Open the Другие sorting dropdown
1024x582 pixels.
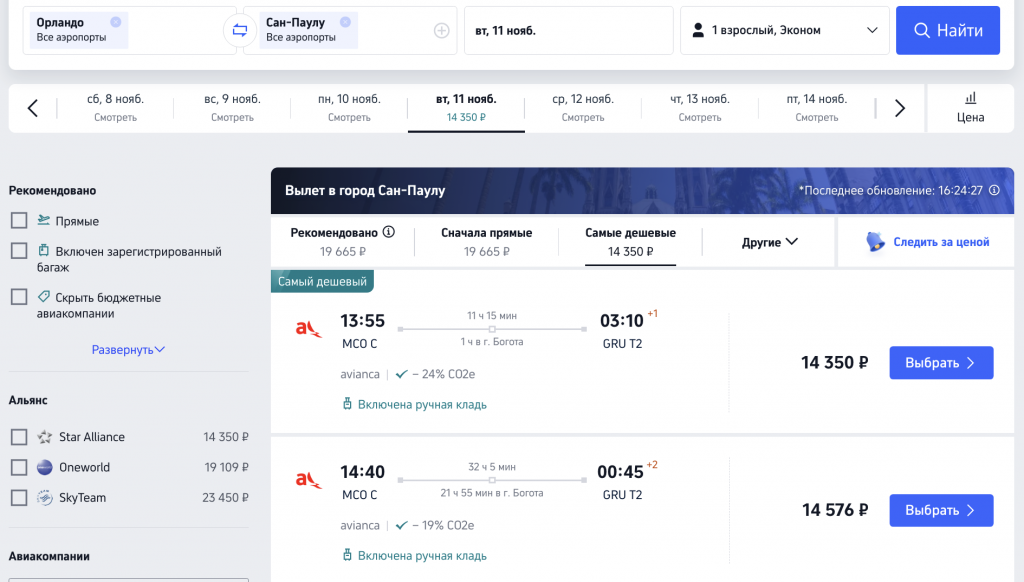click(x=769, y=242)
